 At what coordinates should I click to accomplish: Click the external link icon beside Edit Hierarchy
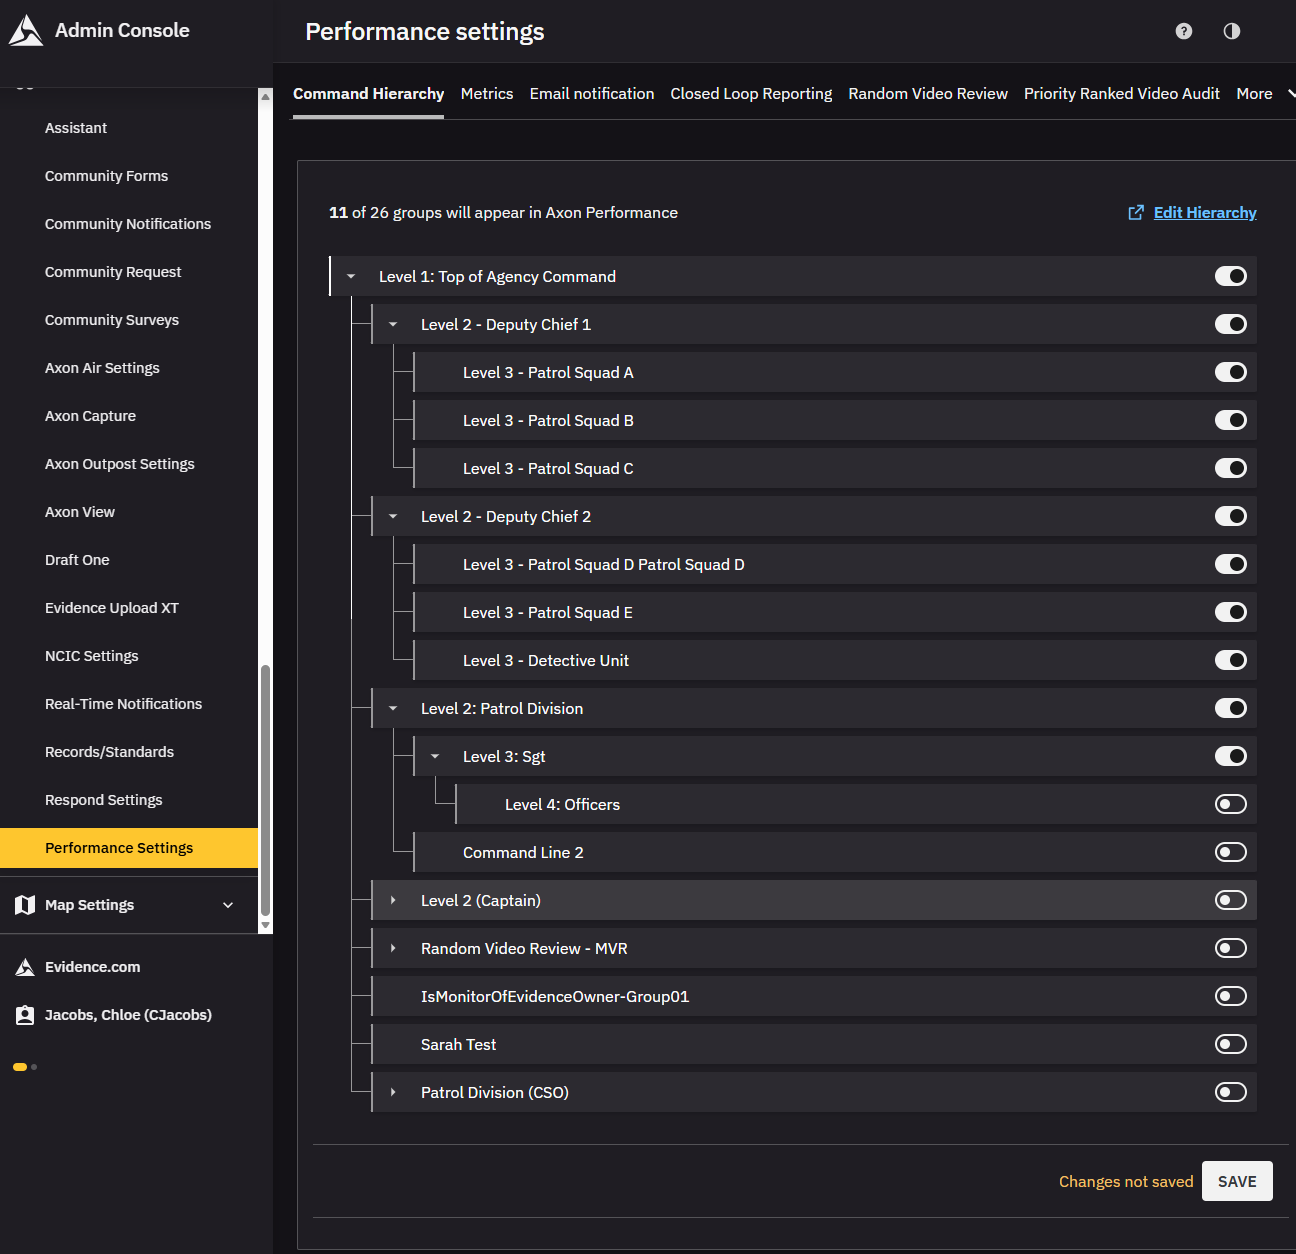1136,212
